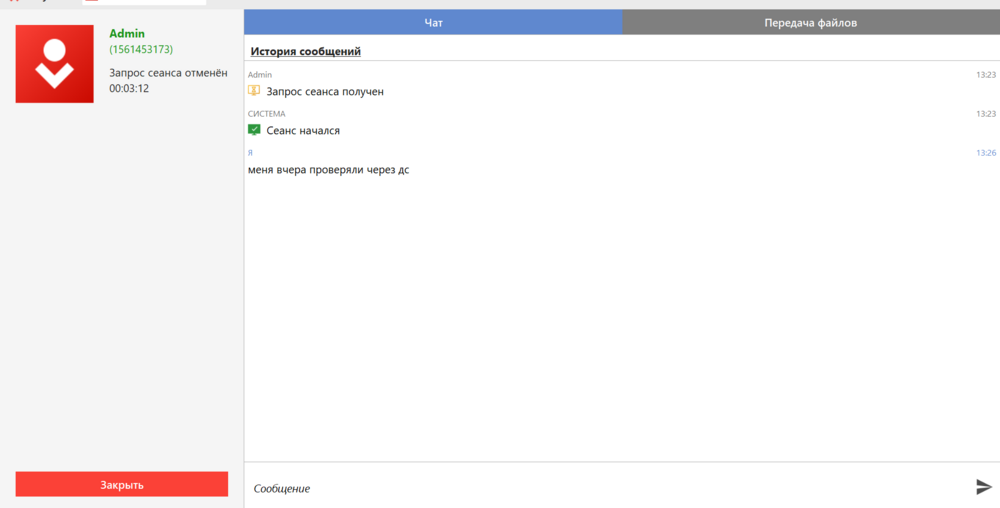Select the Сеанс начался message
The image size is (1000, 508).
[303, 131]
